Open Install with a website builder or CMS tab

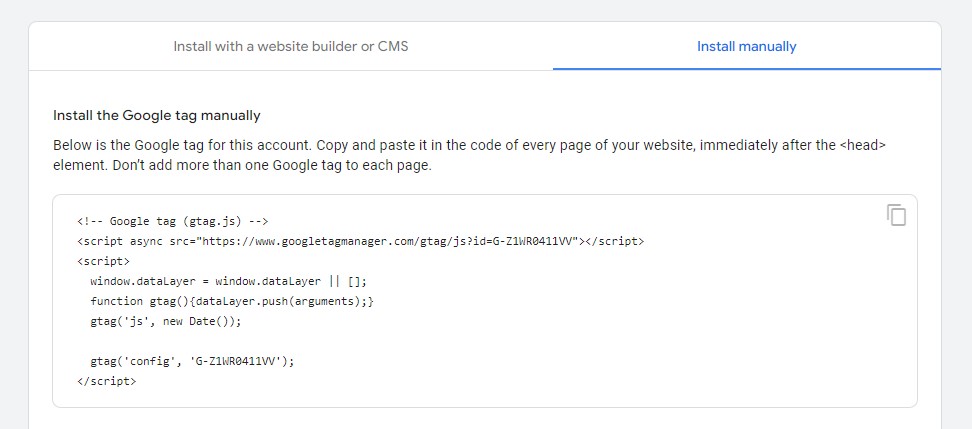coord(290,46)
